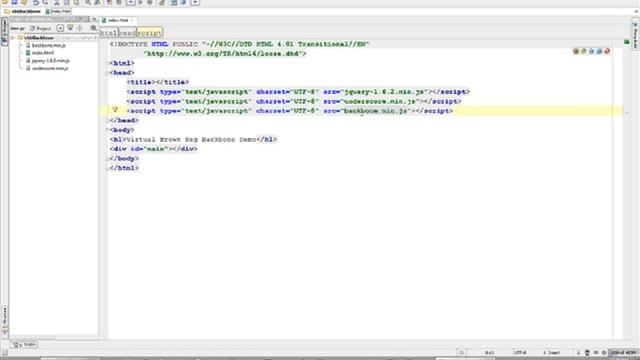The image size is (640, 360).
Task: Click 'jquery-1.6.2.min.js' src value in code
Action: pos(384,92)
